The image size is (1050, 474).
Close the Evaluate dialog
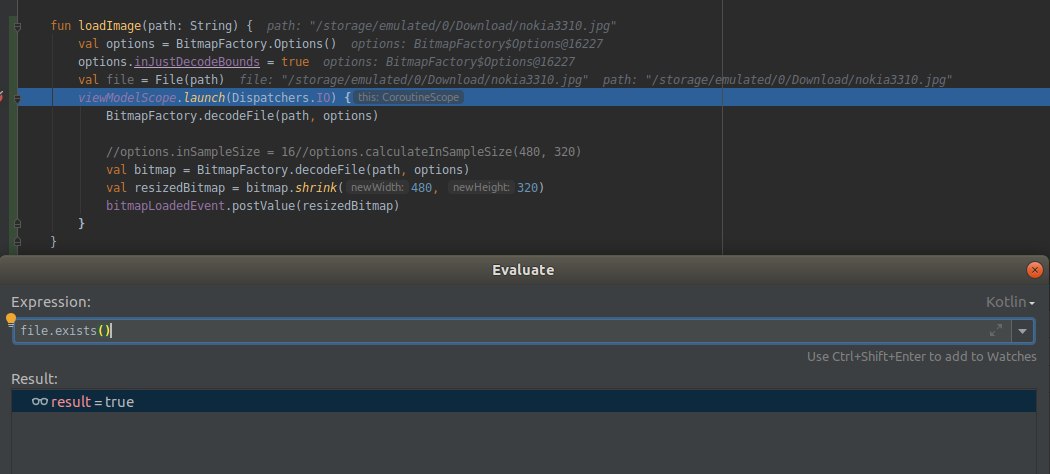tap(1035, 270)
